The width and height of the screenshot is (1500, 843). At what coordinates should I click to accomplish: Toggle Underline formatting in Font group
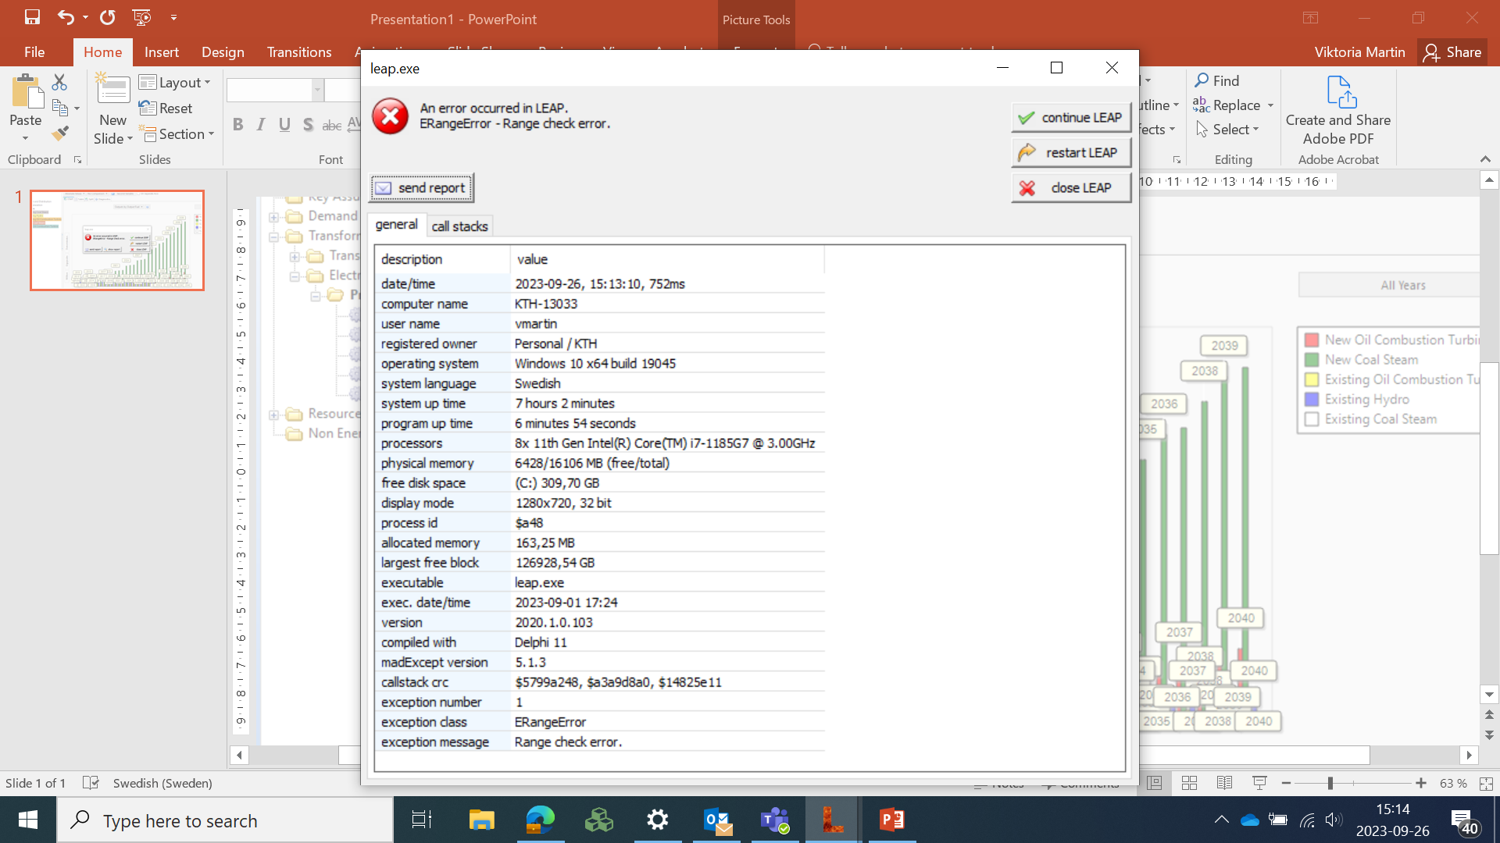[x=285, y=125]
